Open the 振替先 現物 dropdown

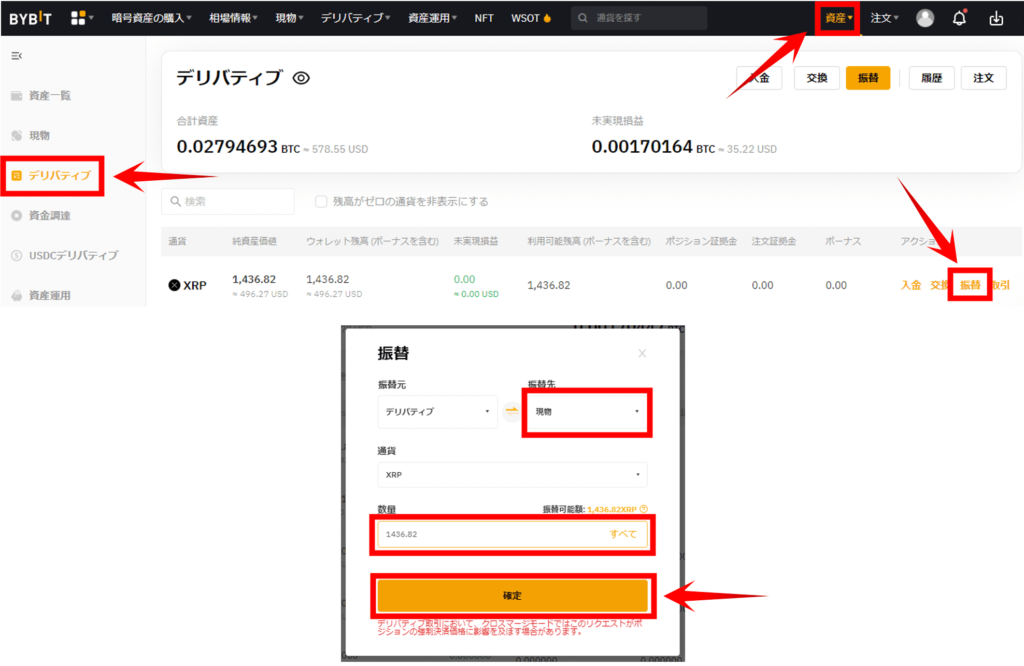(586, 411)
